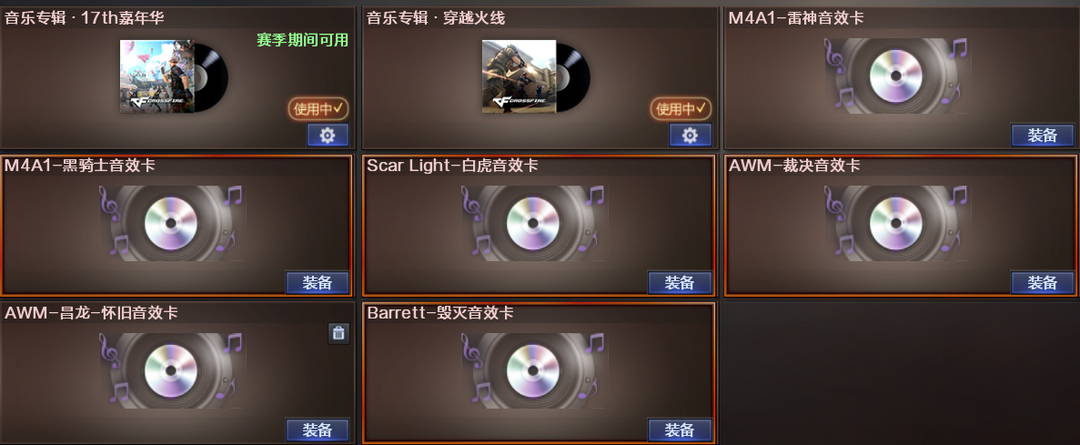Toggle 使用中 status on 穿越火线 album
The image size is (1080, 445).
click(x=681, y=108)
